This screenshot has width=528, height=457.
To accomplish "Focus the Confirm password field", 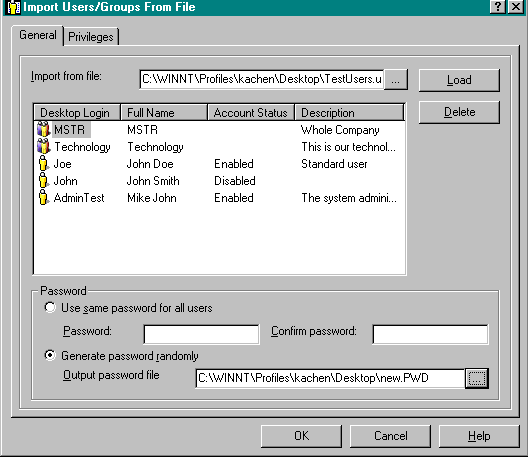I will tap(430, 334).
